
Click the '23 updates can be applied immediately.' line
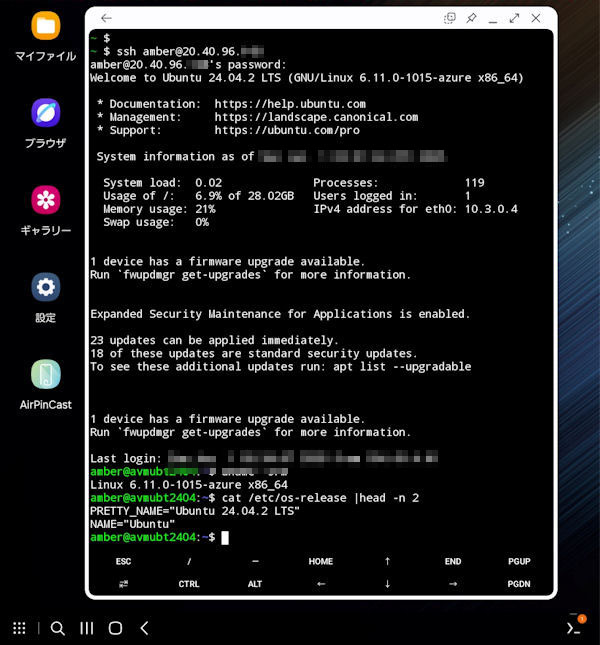coord(214,340)
